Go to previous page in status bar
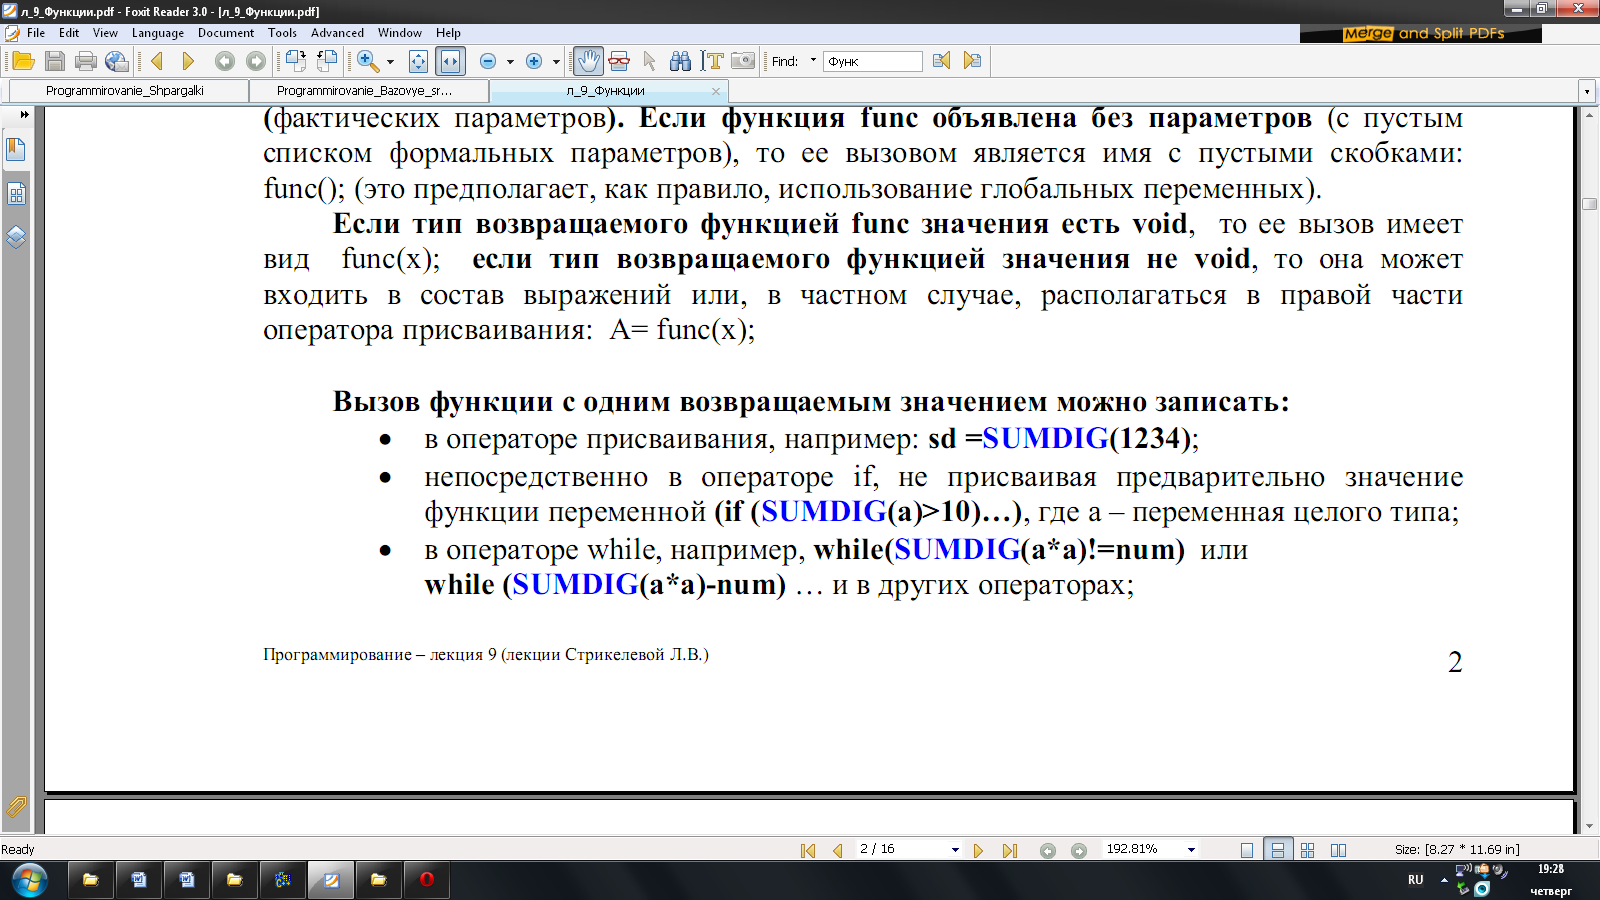This screenshot has height=900, width=1600. (838, 850)
